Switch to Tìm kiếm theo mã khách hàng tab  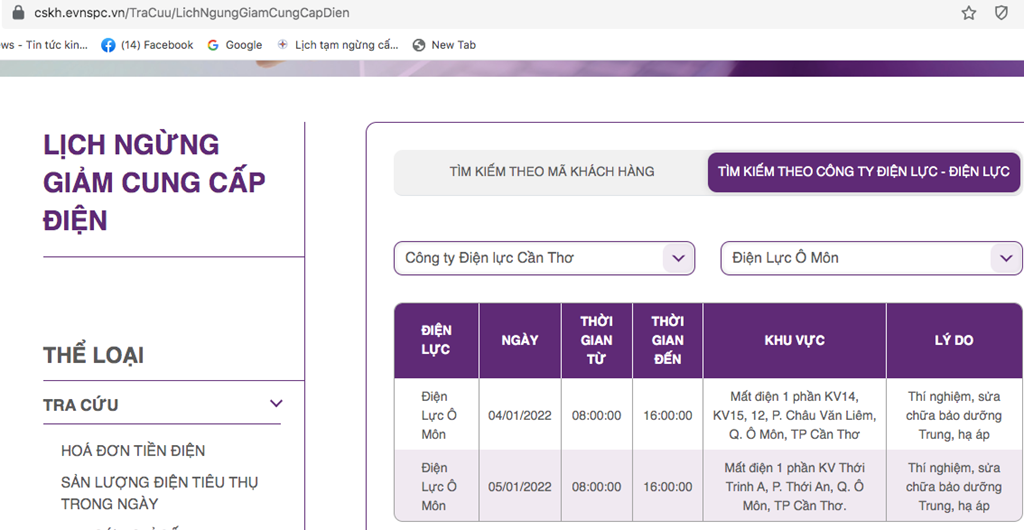(551, 172)
